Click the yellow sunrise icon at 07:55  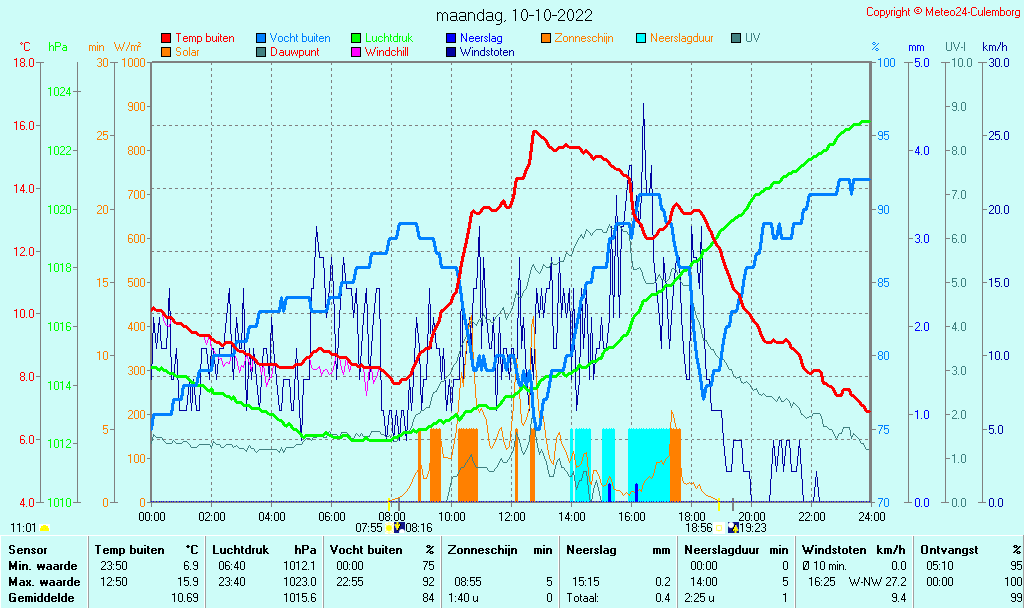pos(389,528)
